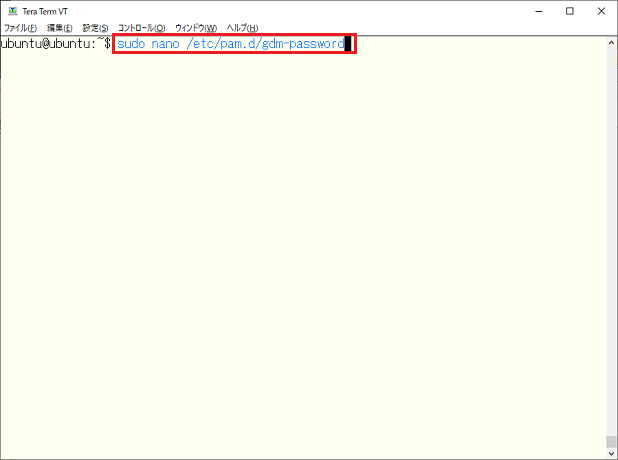This screenshot has width=618, height=460.
Task: Click the empty scrollbar track above the thumb
Action: [x=611, y=240]
